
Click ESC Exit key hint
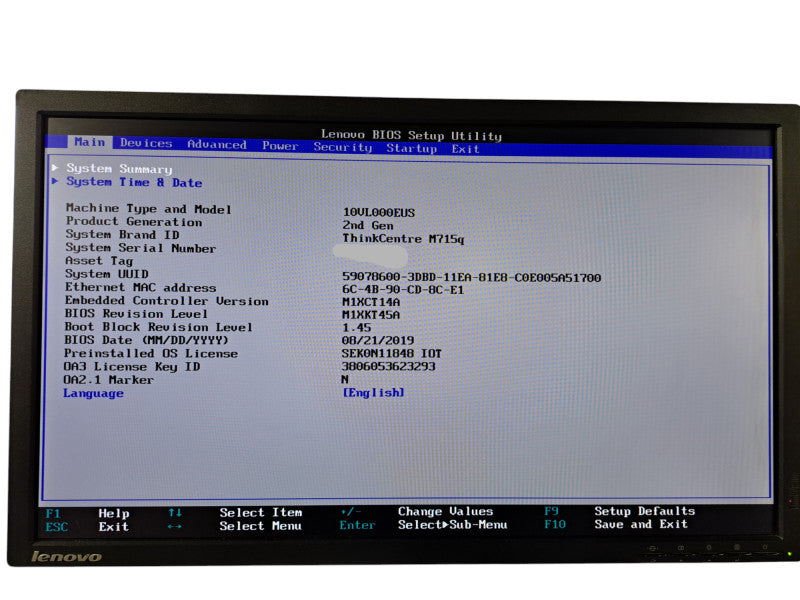pos(87,527)
